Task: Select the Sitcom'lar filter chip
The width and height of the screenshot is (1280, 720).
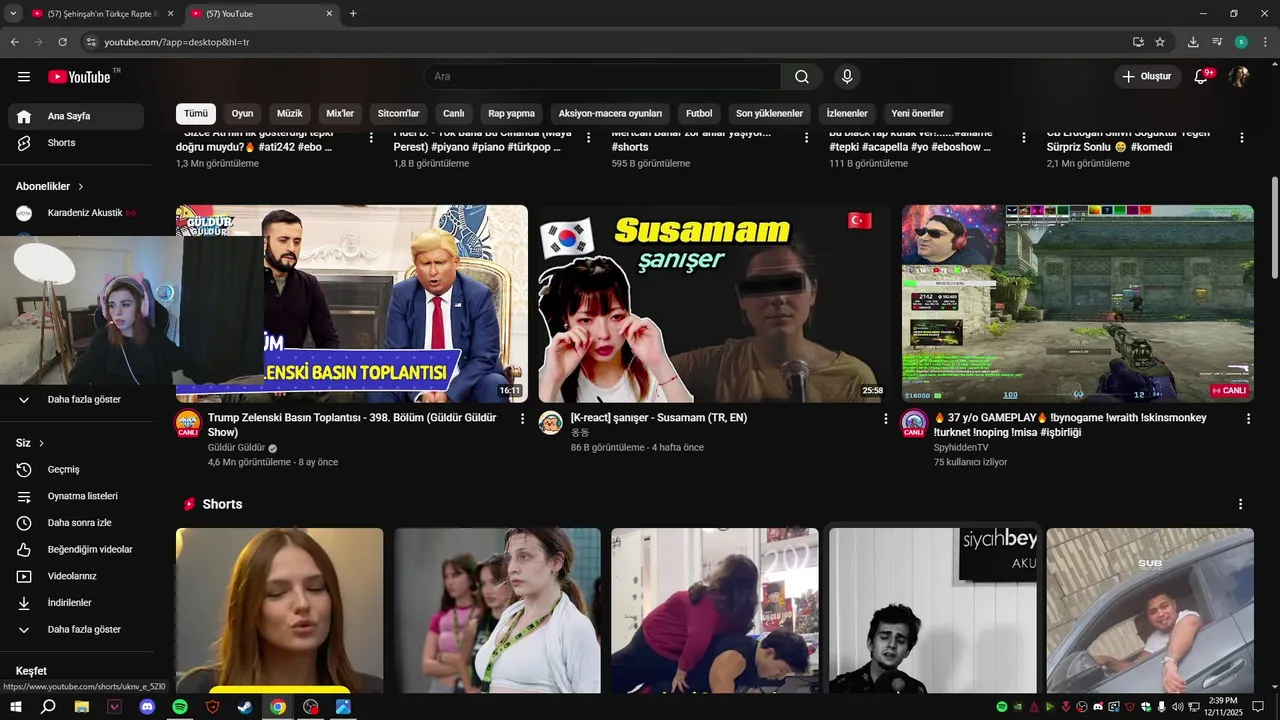Action: click(x=398, y=114)
